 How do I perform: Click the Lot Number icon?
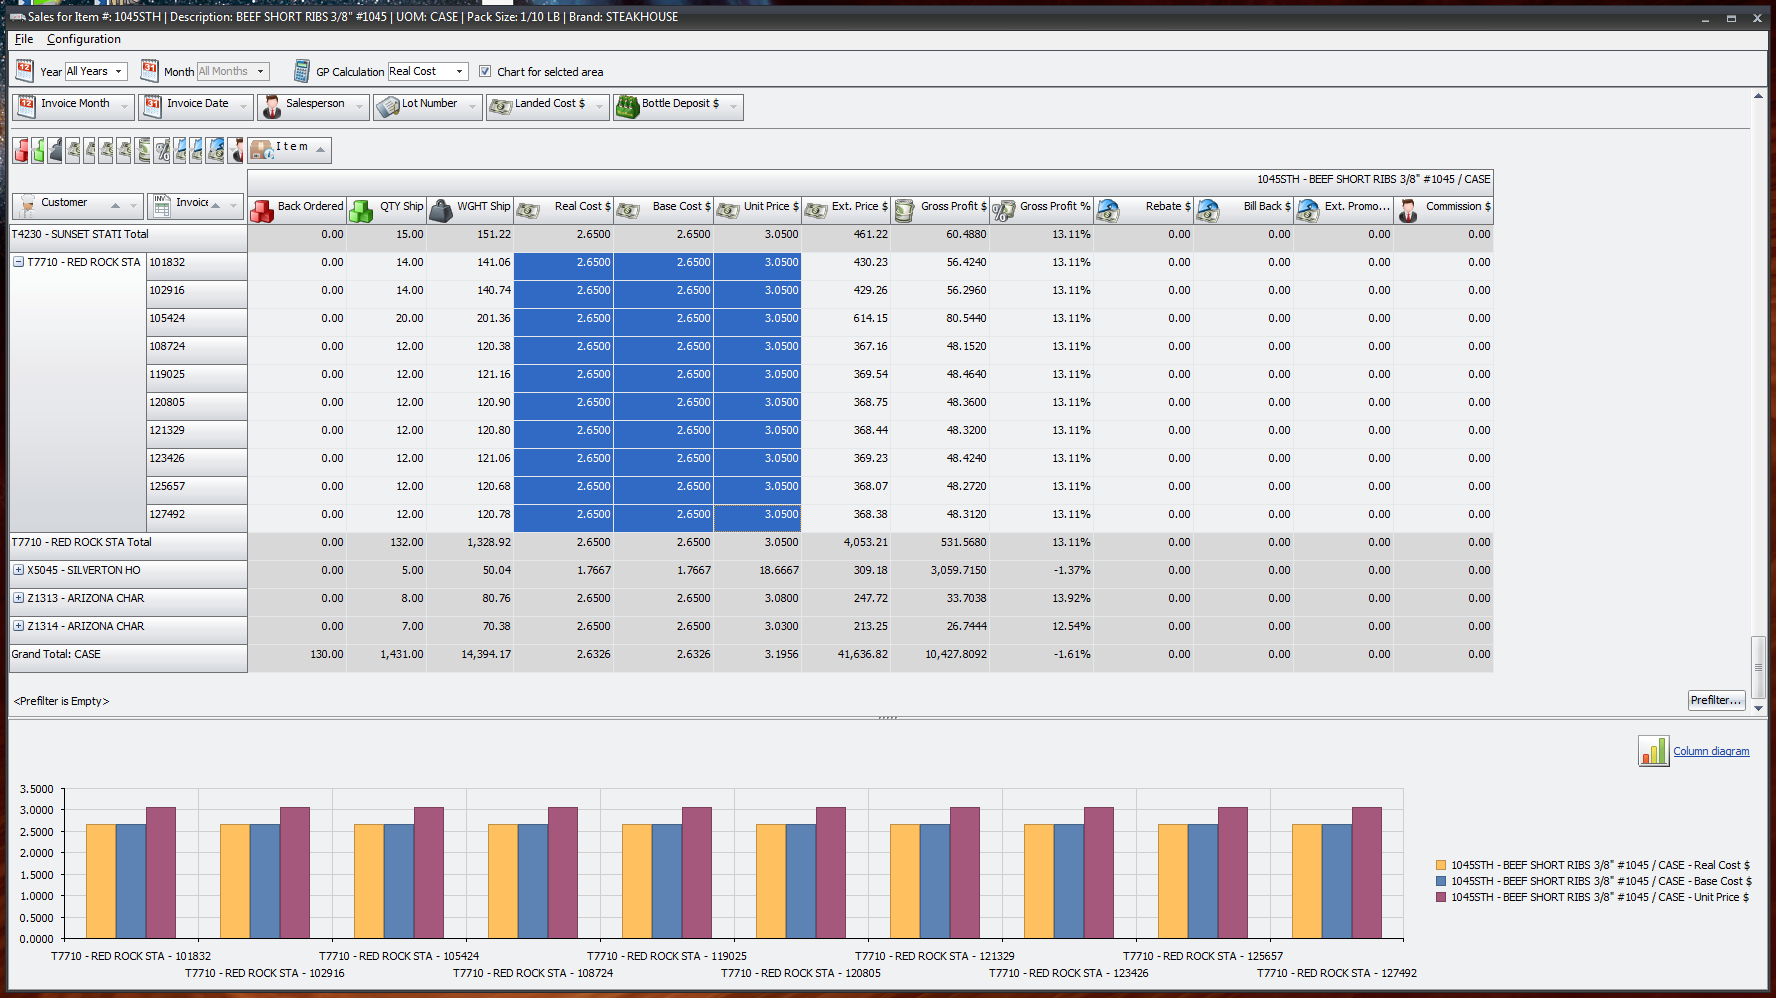click(x=385, y=106)
